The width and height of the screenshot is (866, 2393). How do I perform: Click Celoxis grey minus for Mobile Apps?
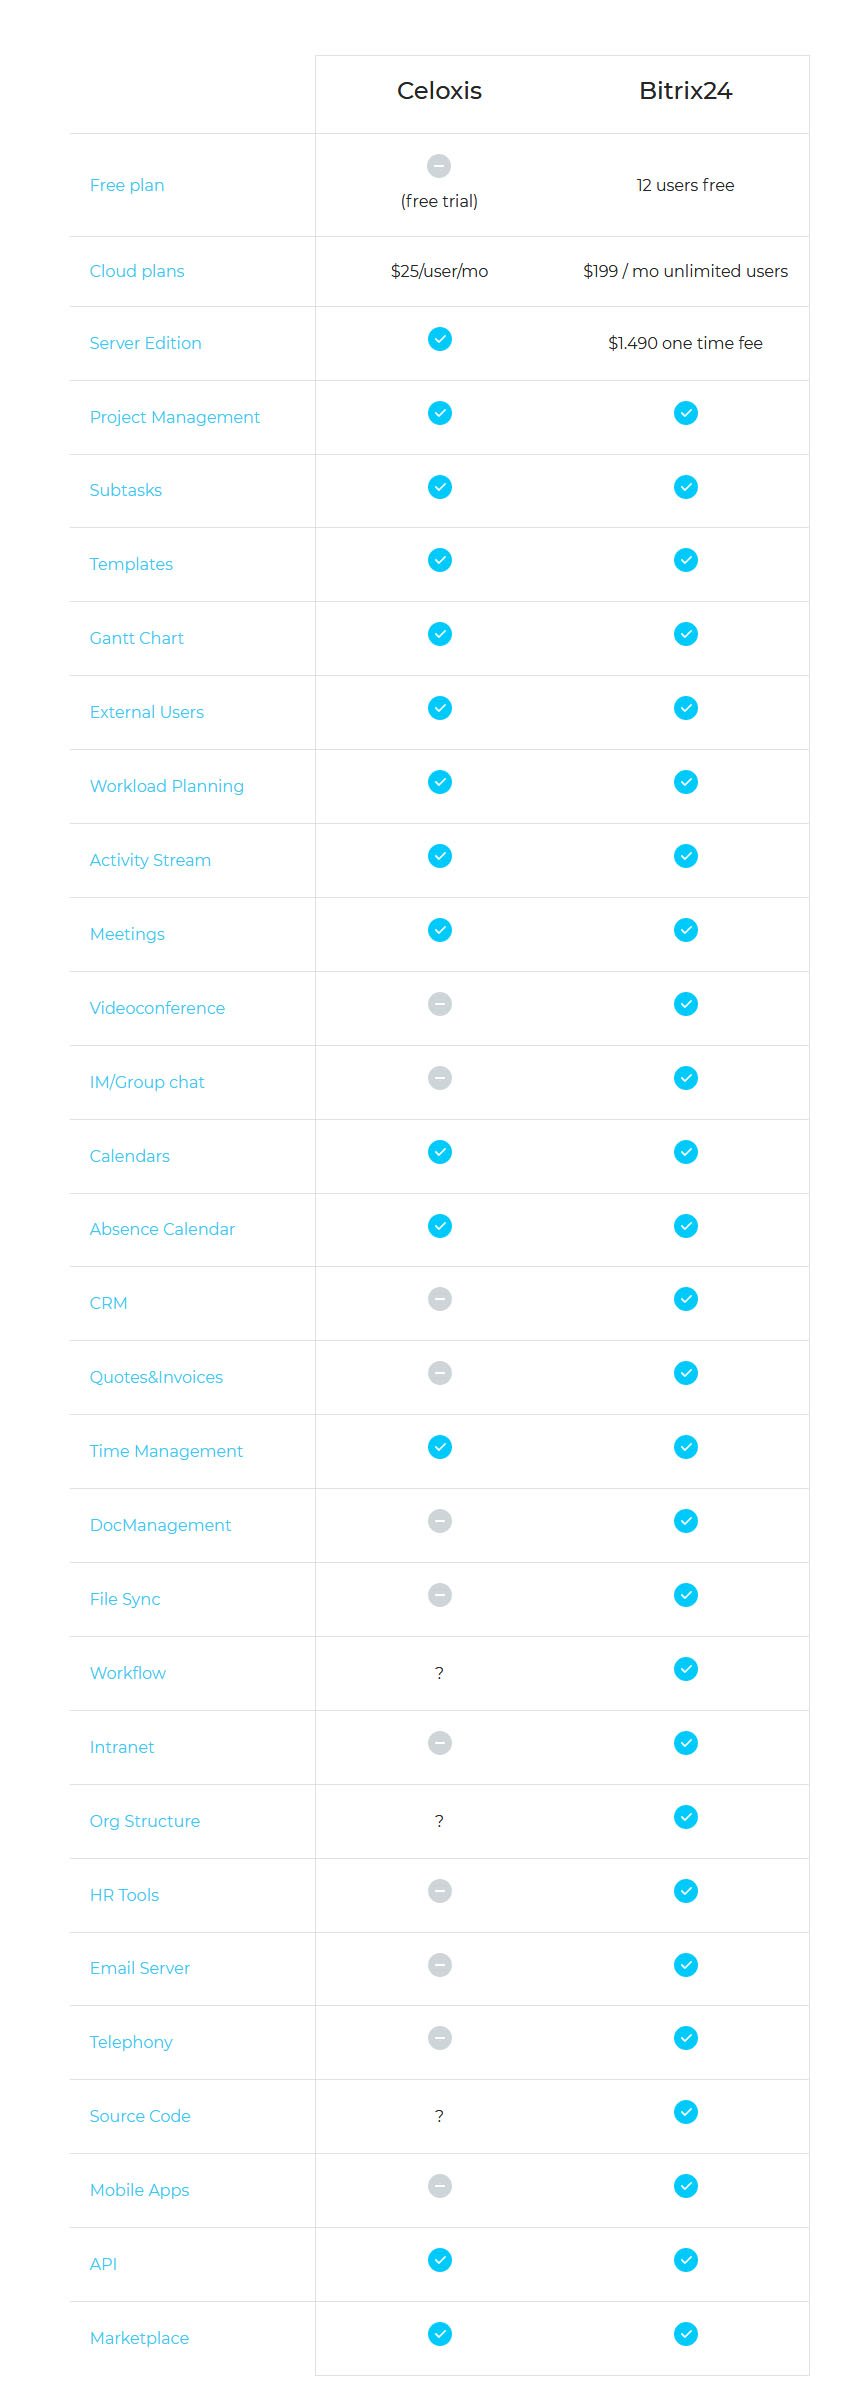coord(439,2186)
